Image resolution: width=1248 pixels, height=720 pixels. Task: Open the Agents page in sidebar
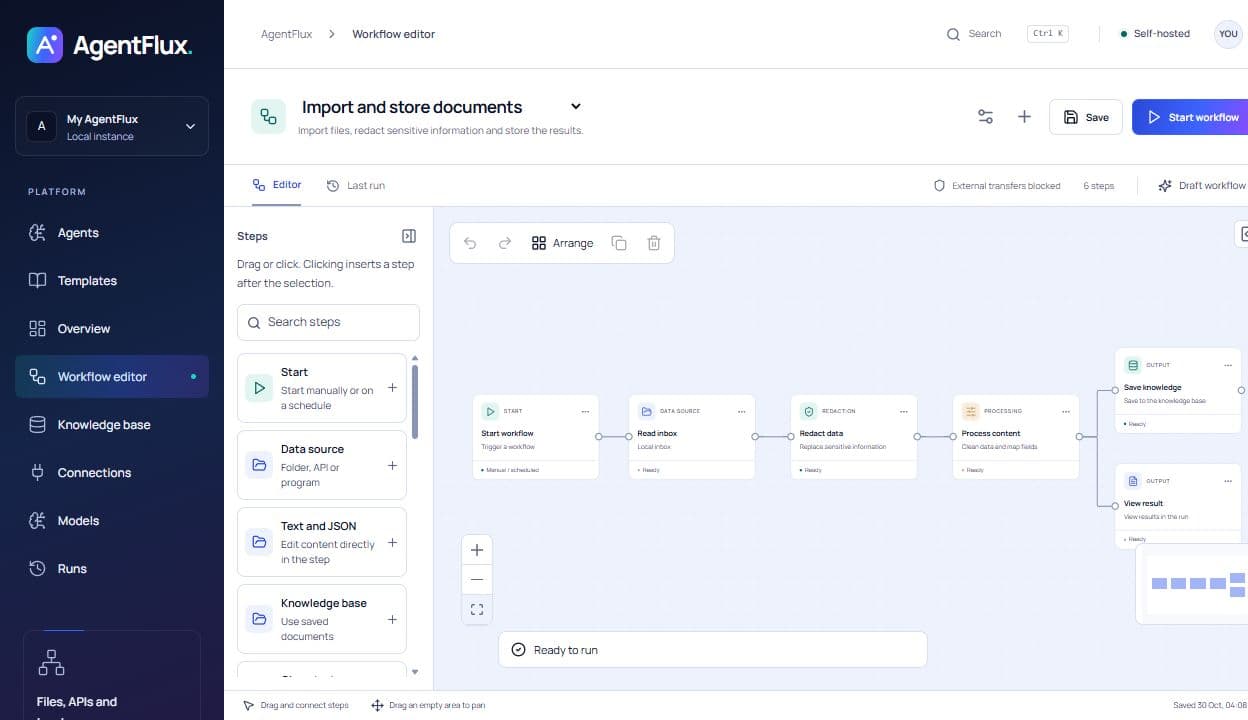[112, 233]
